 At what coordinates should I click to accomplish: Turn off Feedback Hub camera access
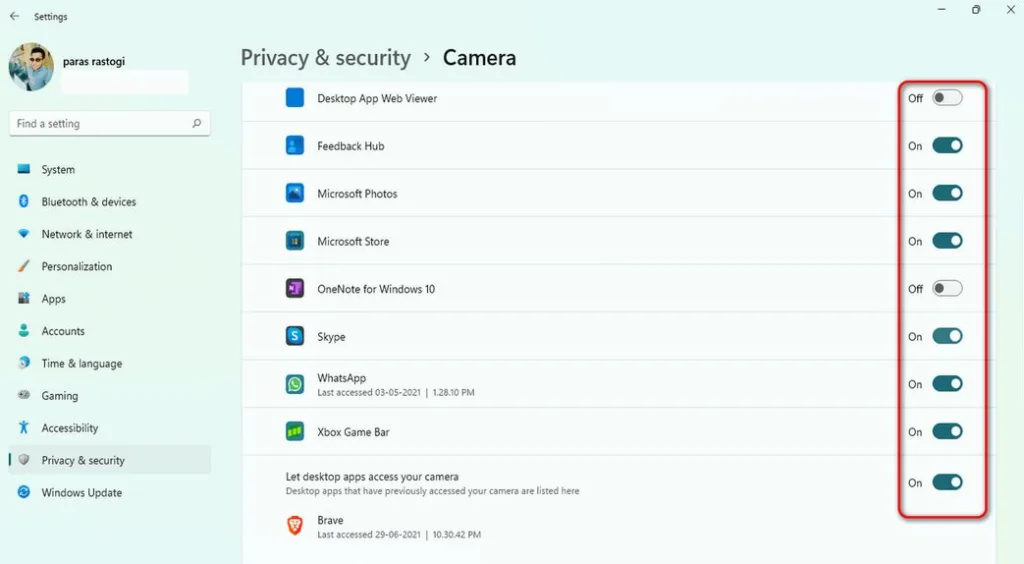click(947, 146)
